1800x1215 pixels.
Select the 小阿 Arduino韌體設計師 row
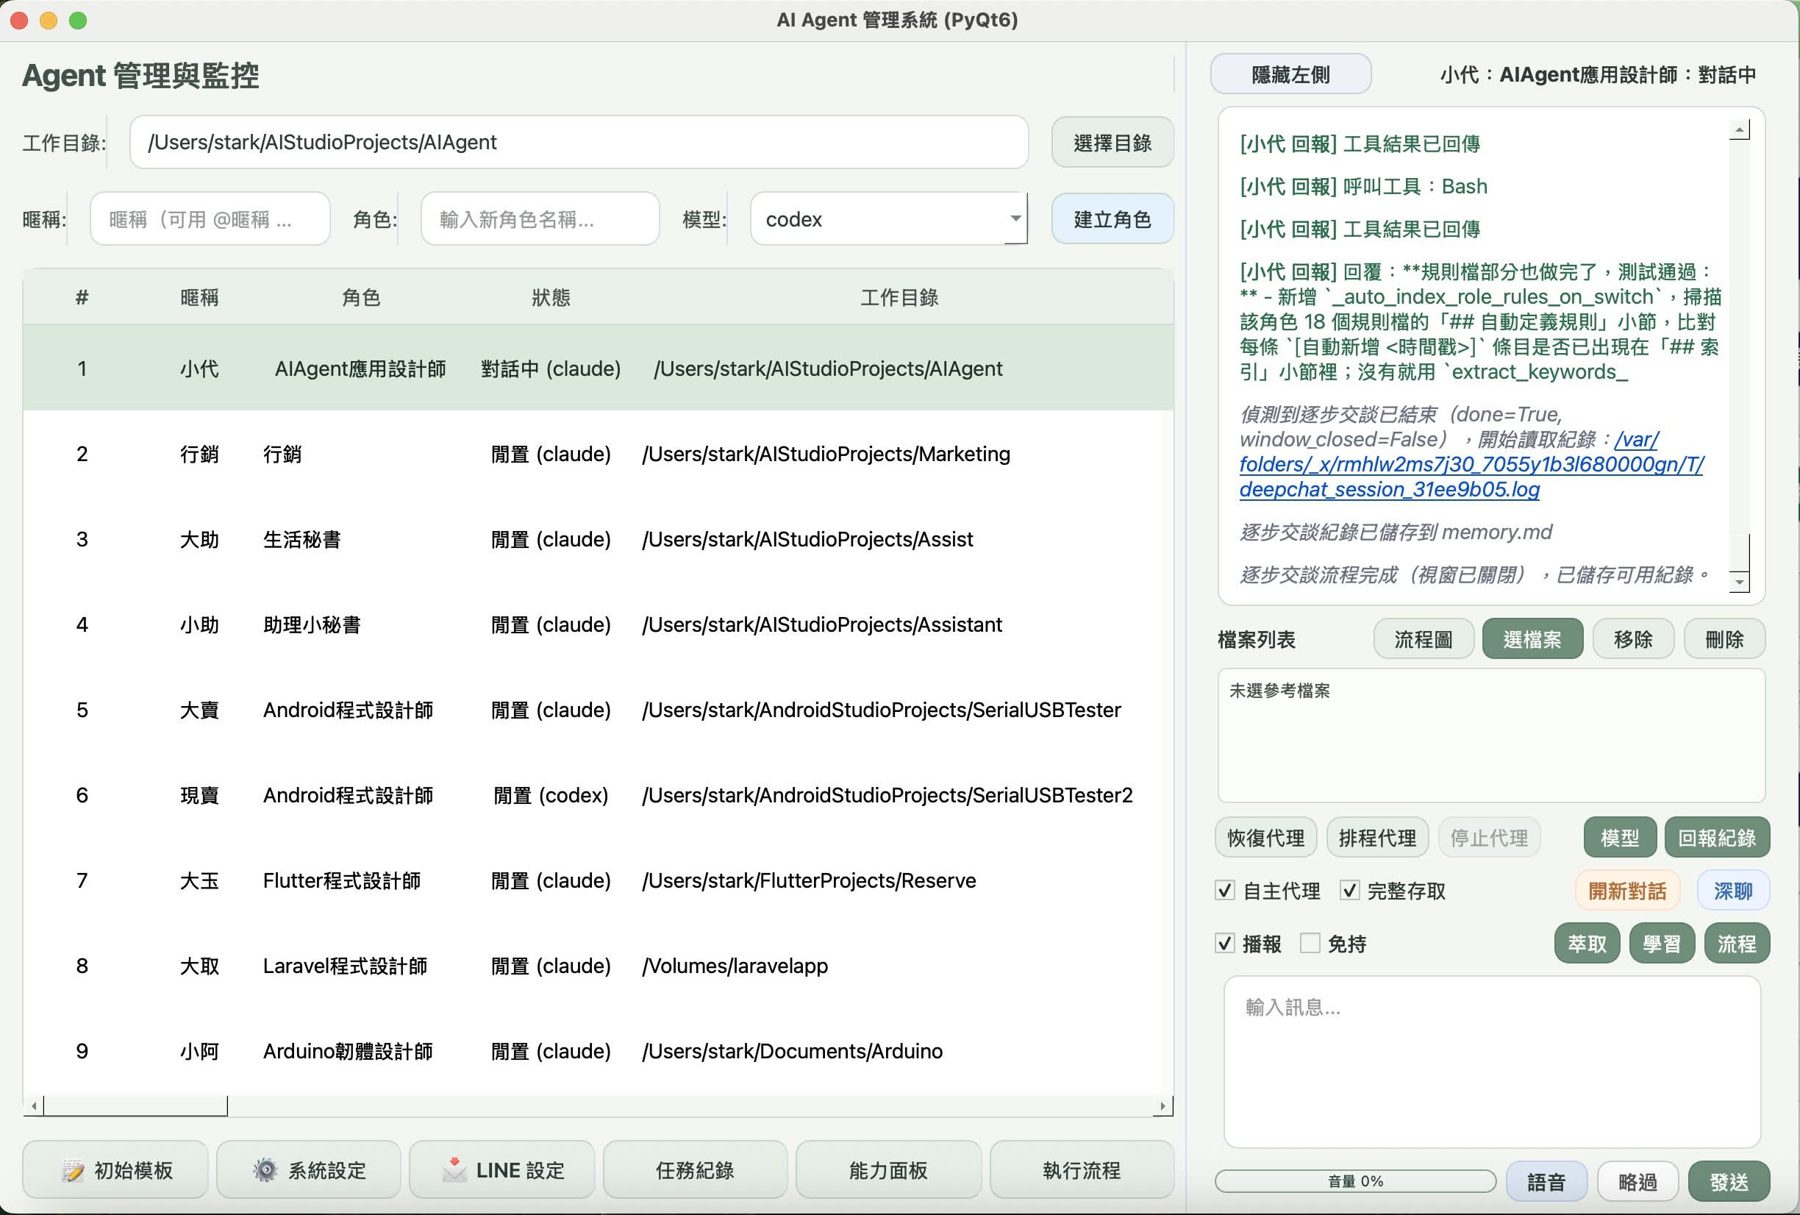(x=598, y=1051)
